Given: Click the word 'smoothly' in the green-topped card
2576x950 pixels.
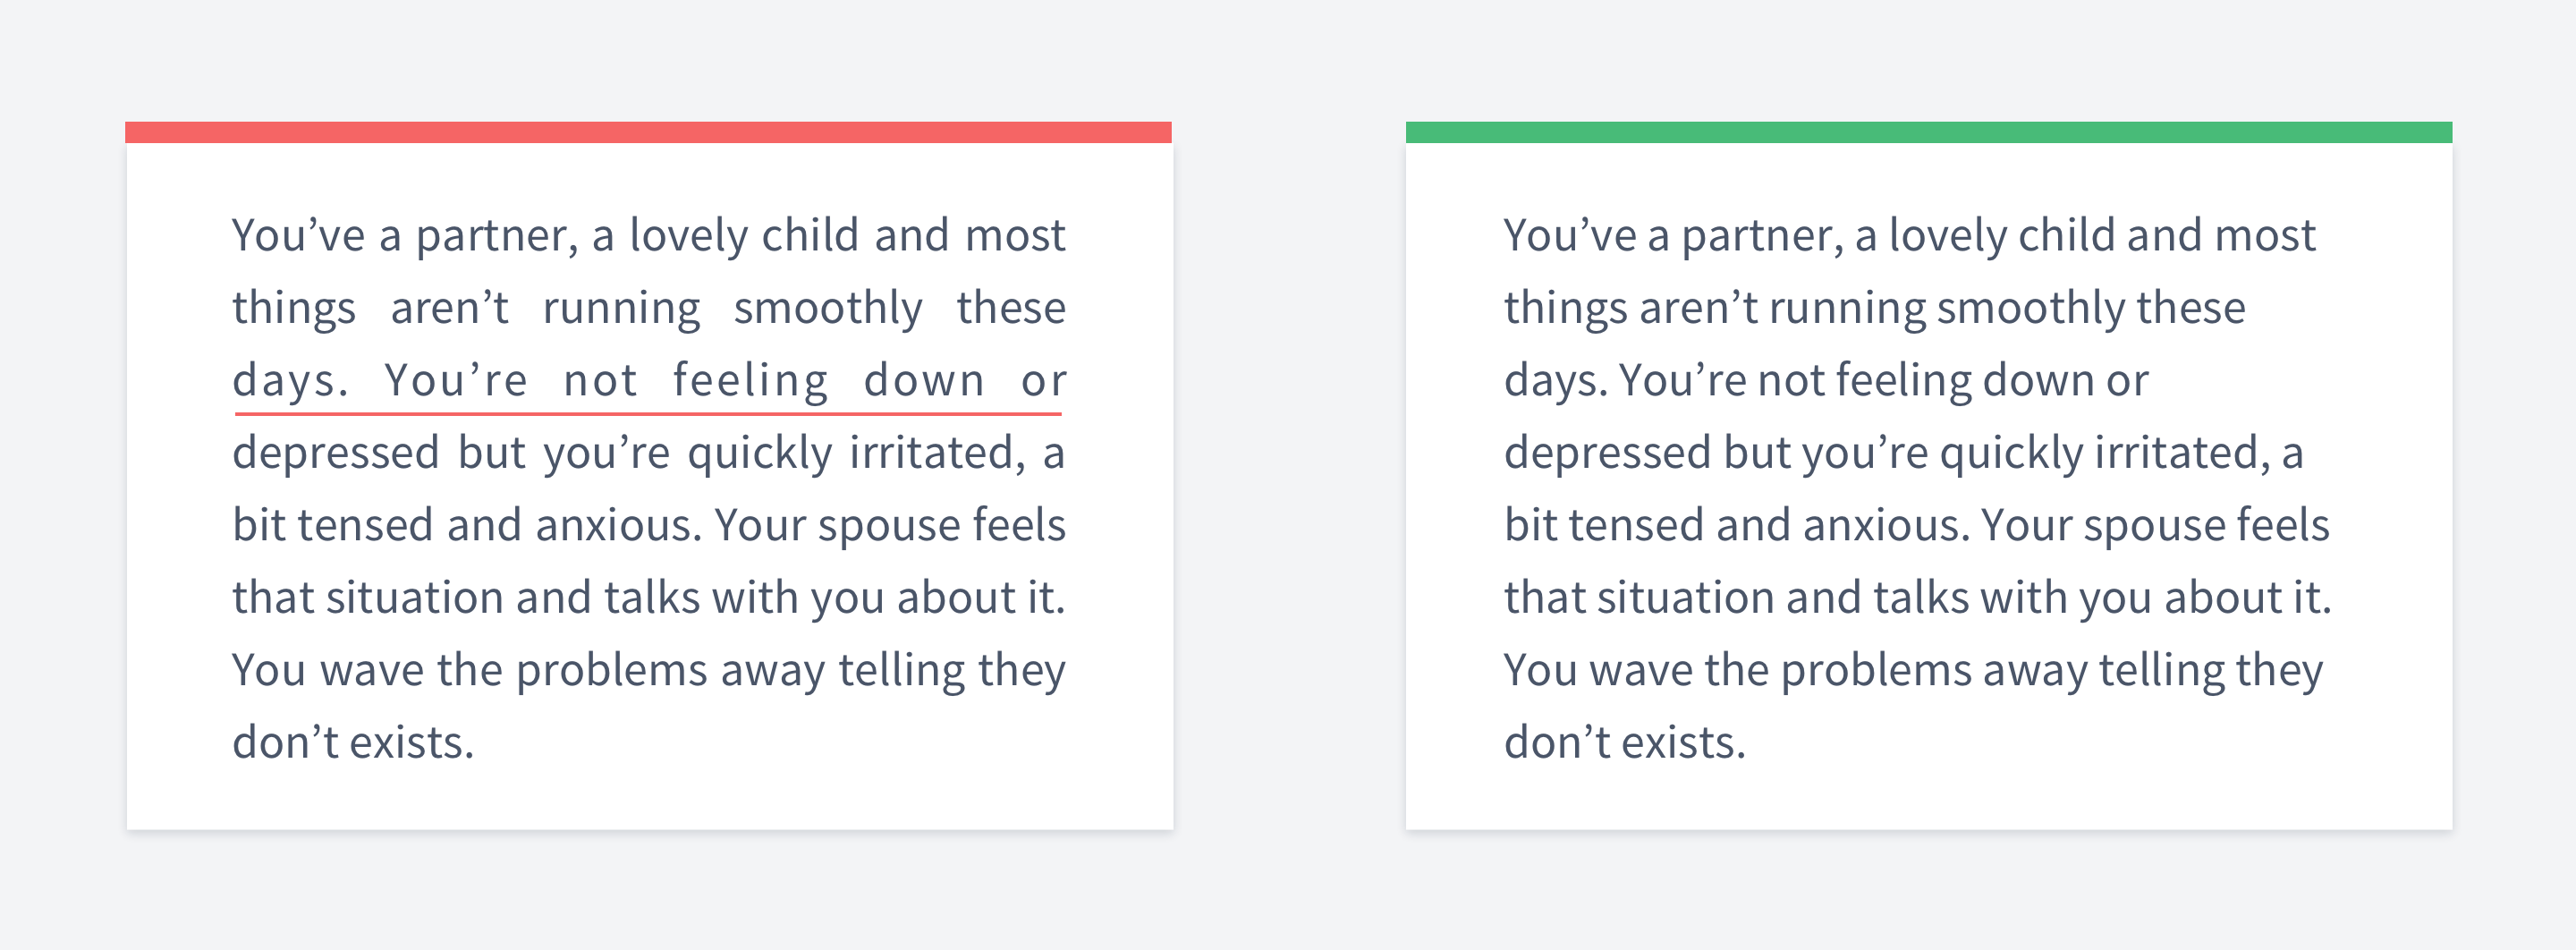Looking at the screenshot, I should click(x=2031, y=308).
